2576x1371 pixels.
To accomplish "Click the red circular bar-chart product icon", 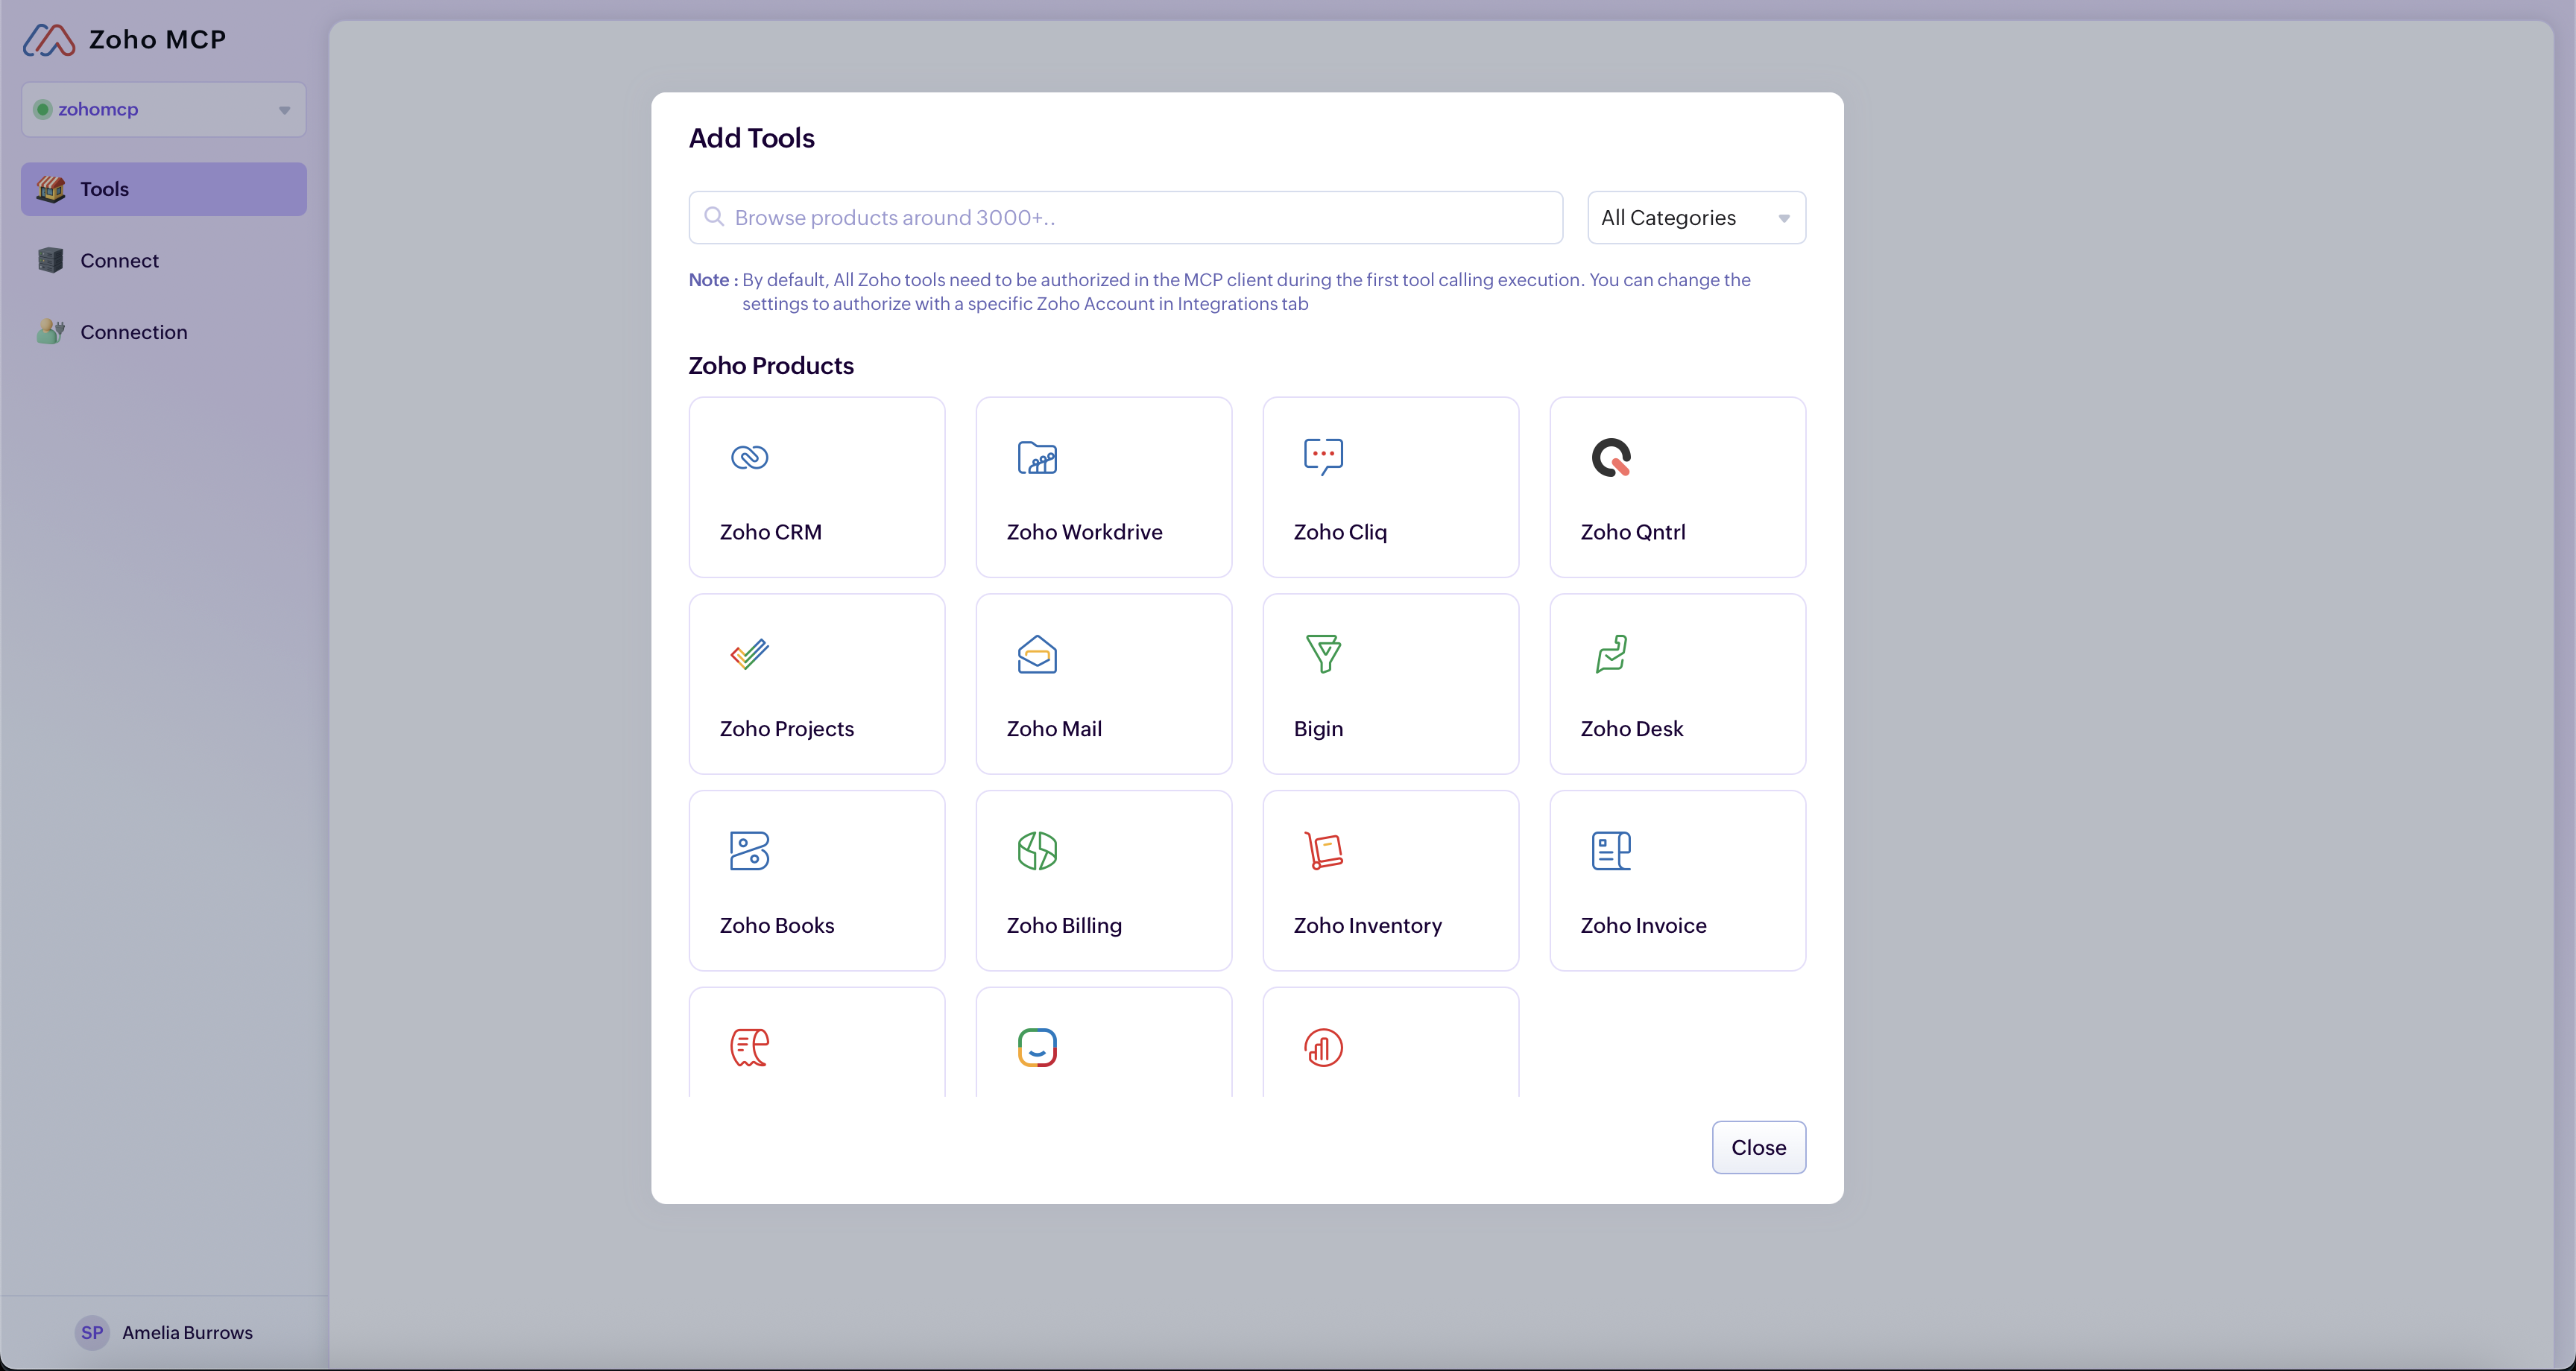I will tap(1323, 1048).
